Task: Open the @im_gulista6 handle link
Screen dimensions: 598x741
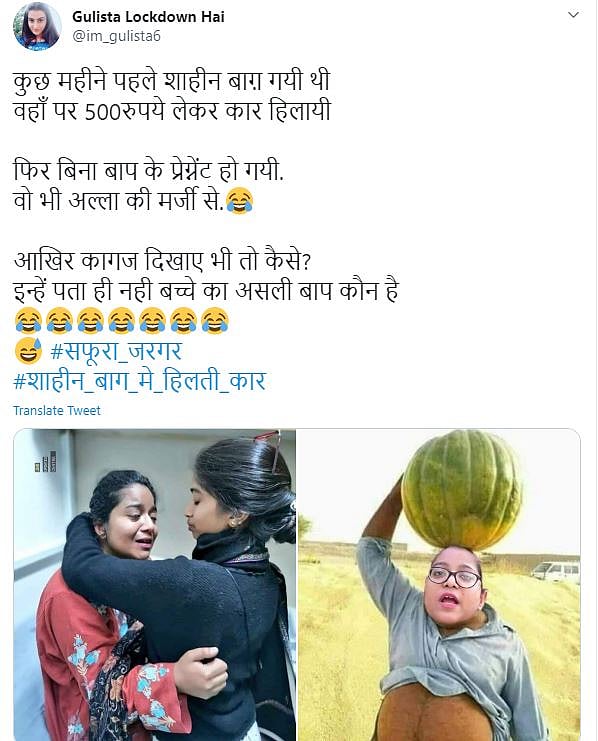Action: pyautogui.click(x=116, y=36)
